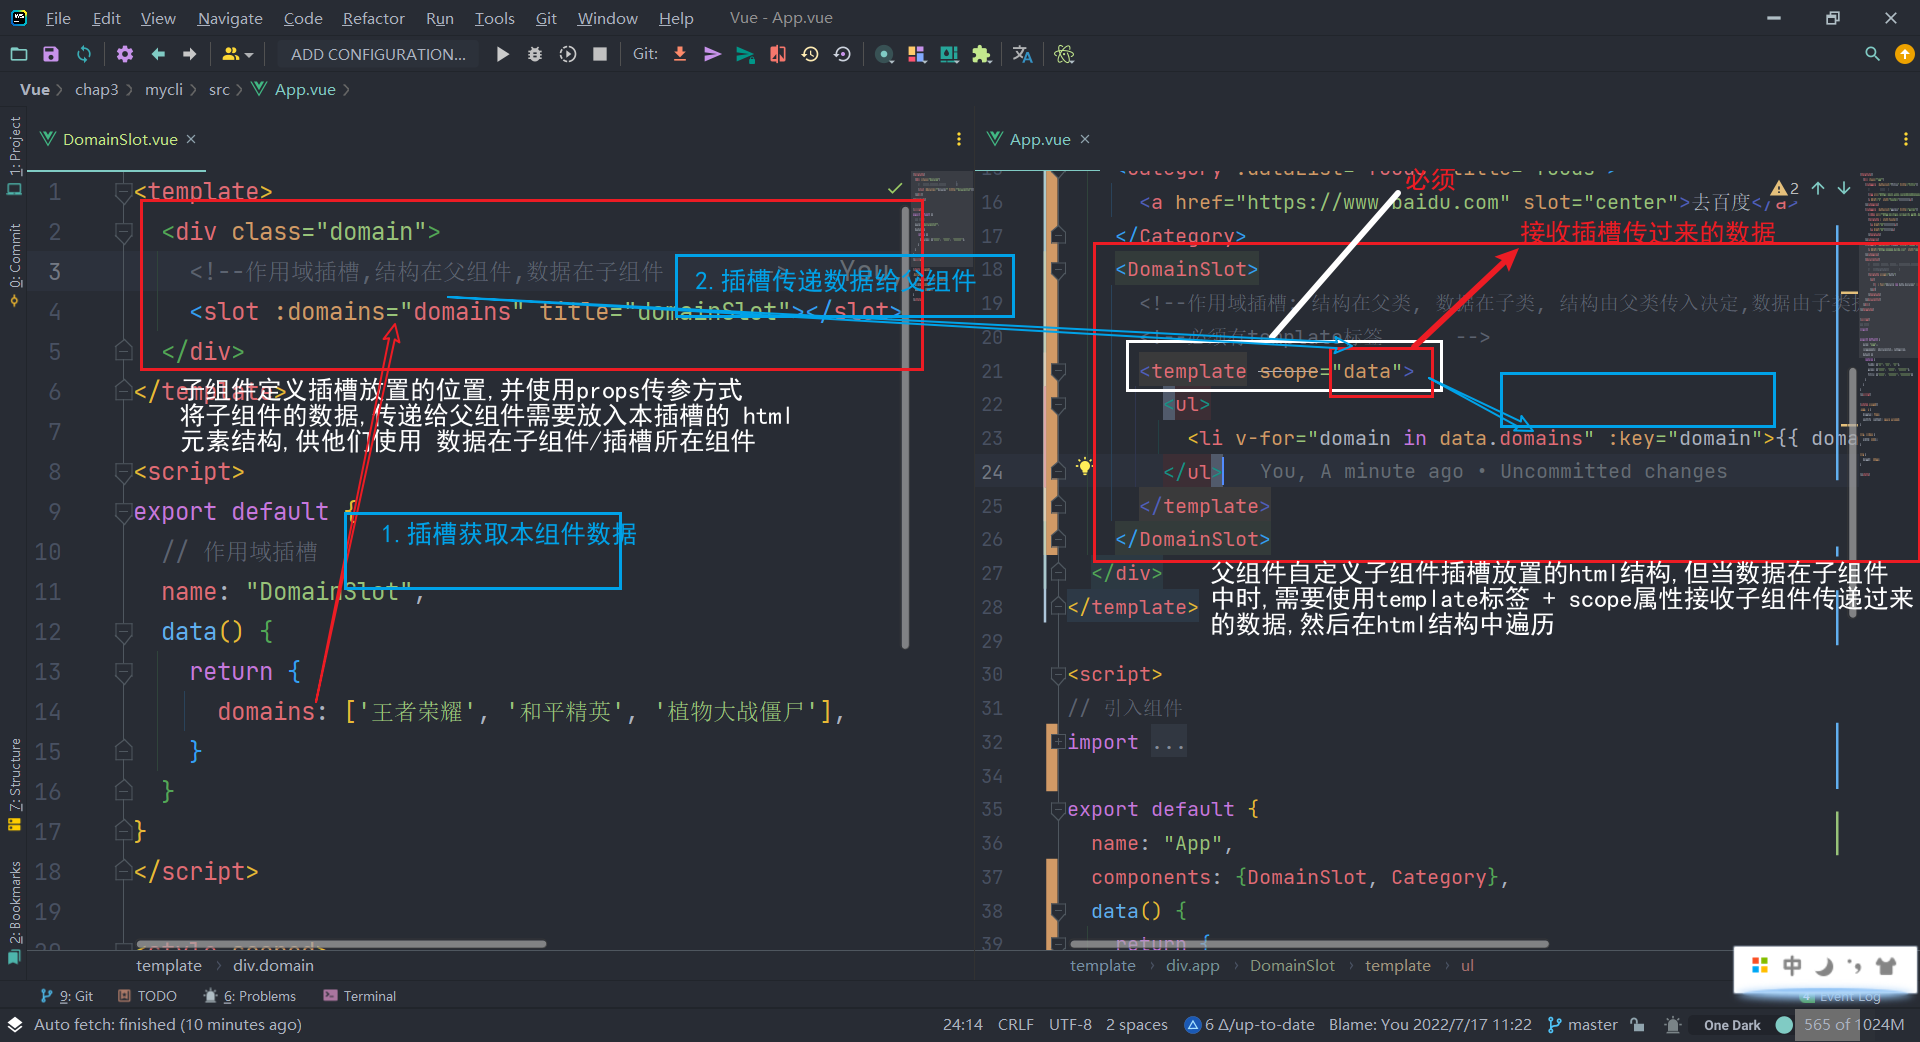Click the intention lightbulb on line 24
Screen dimensions: 1920x1042
(1084, 466)
